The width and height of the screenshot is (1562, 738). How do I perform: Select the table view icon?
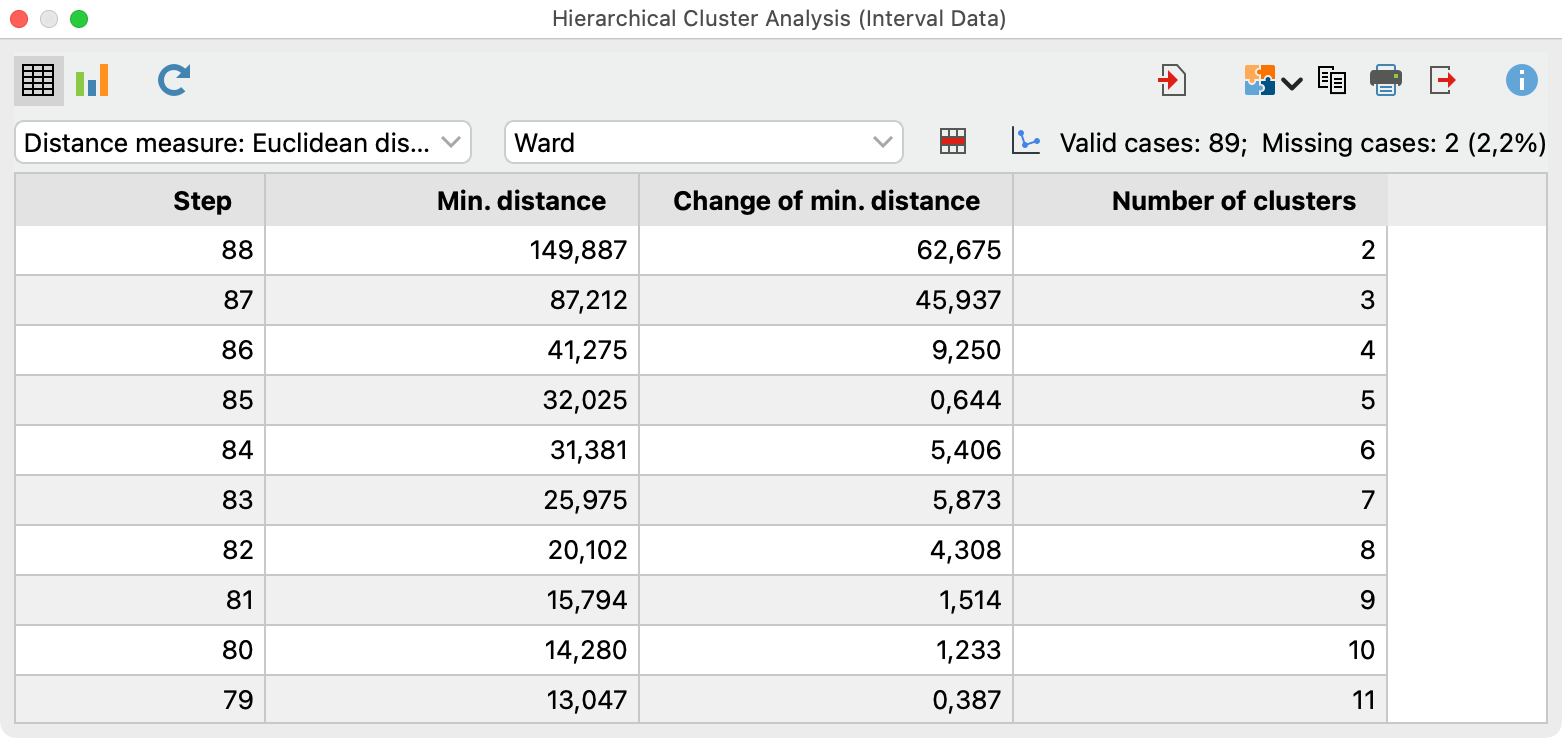click(38, 80)
